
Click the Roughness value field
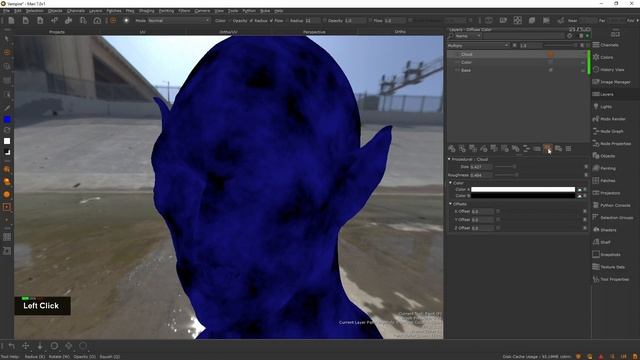(481, 175)
